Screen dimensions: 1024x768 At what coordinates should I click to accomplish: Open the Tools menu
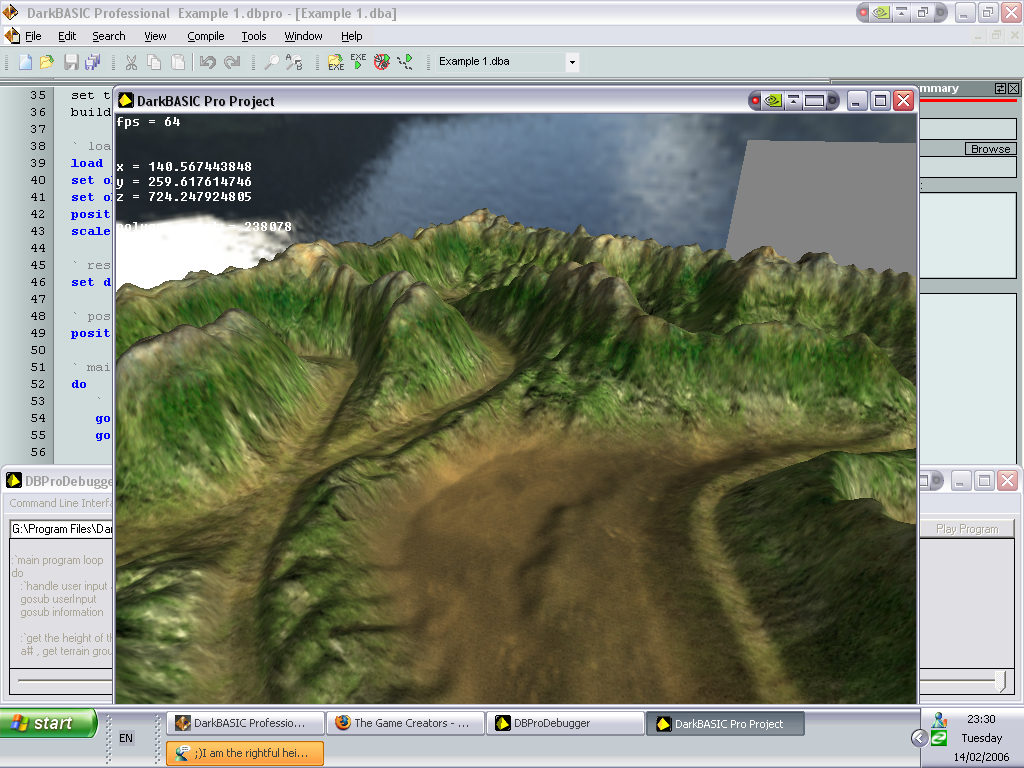coord(253,36)
